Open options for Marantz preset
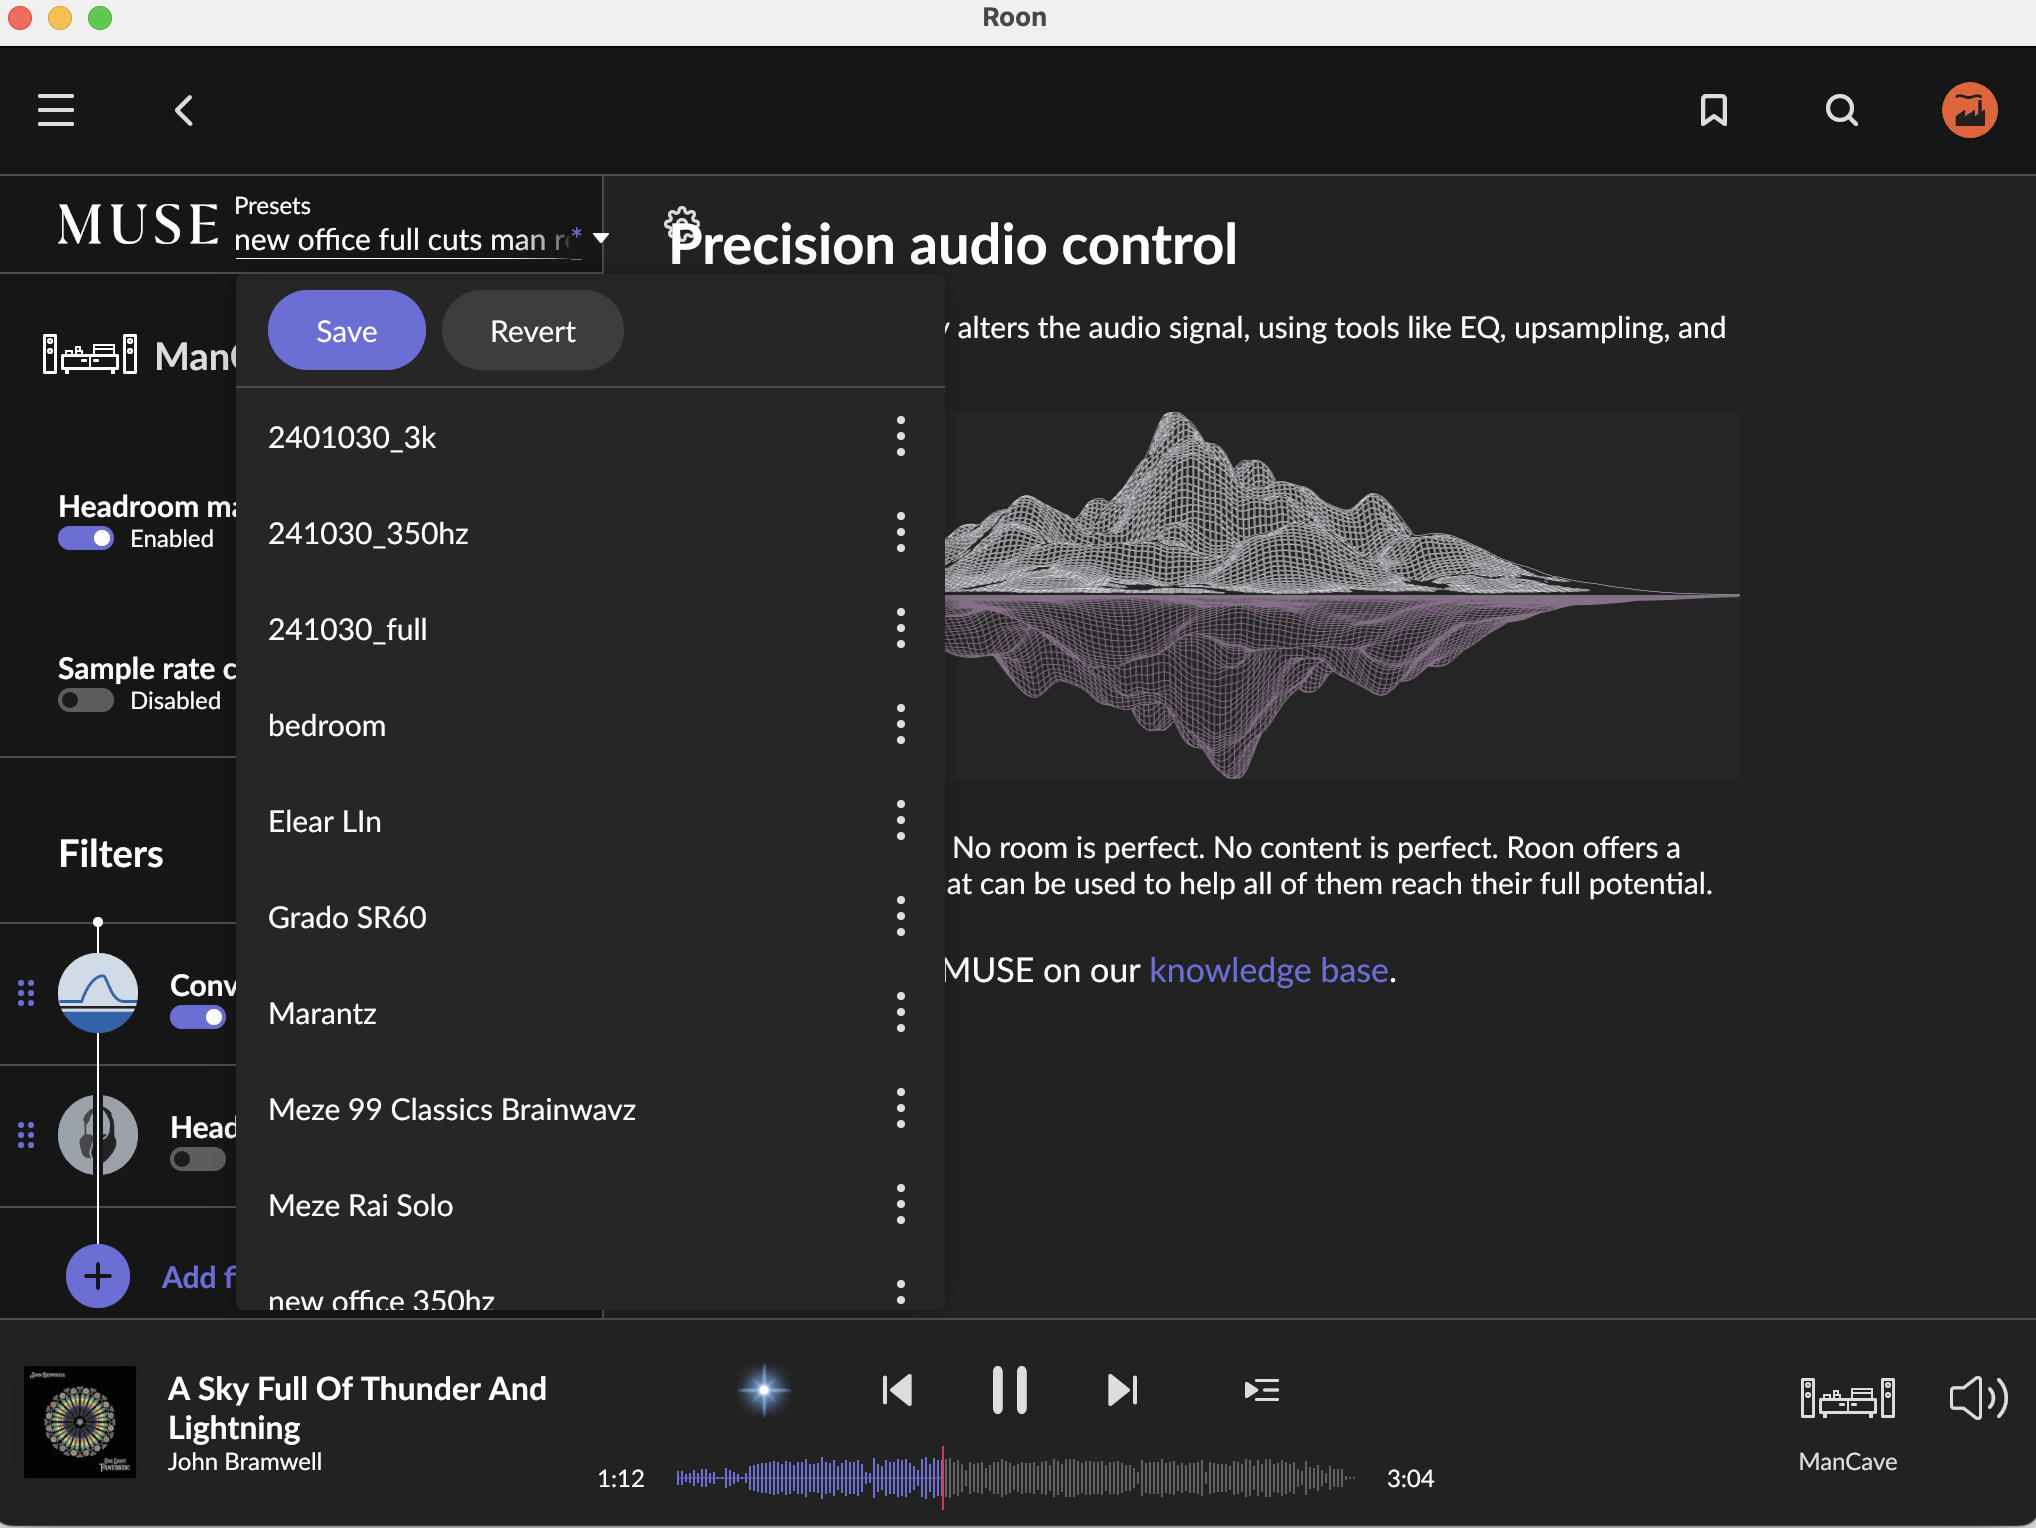2036x1528 pixels. [x=901, y=1013]
